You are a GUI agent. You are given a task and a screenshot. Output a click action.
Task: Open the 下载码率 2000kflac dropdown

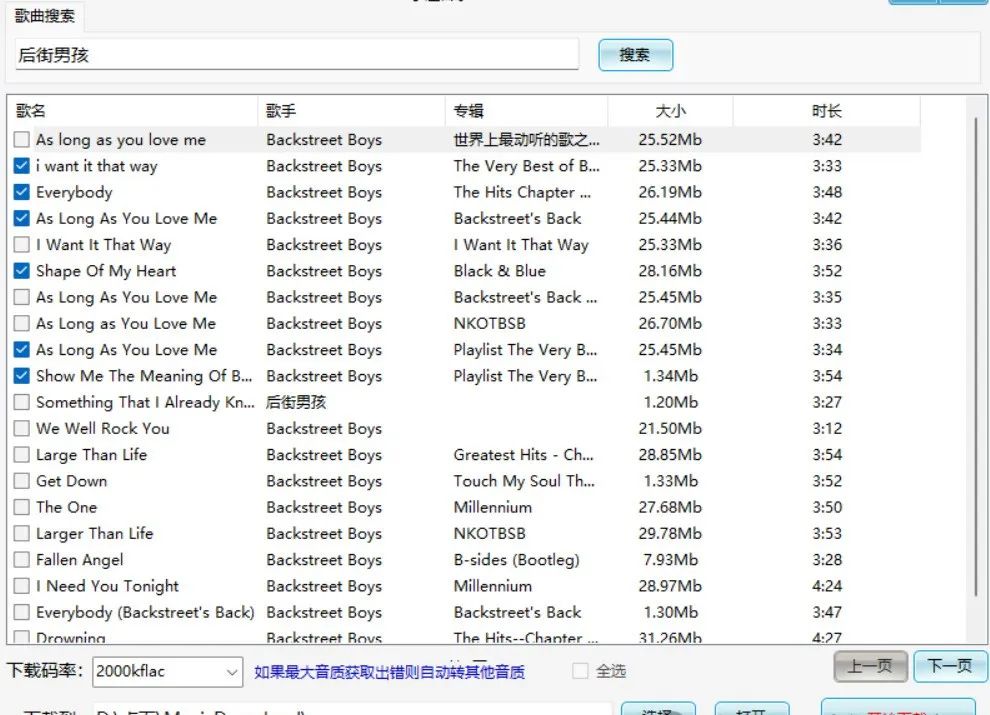(167, 671)
